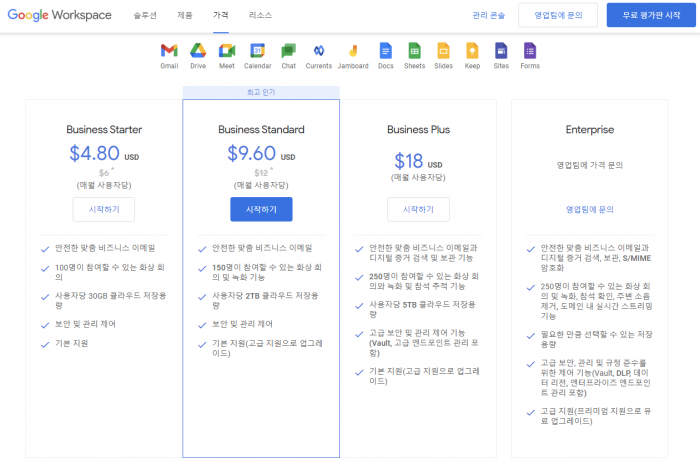Select the 가격 tab in navigation
The width and height of the screenshot is (700, 463).
(220, 16)
